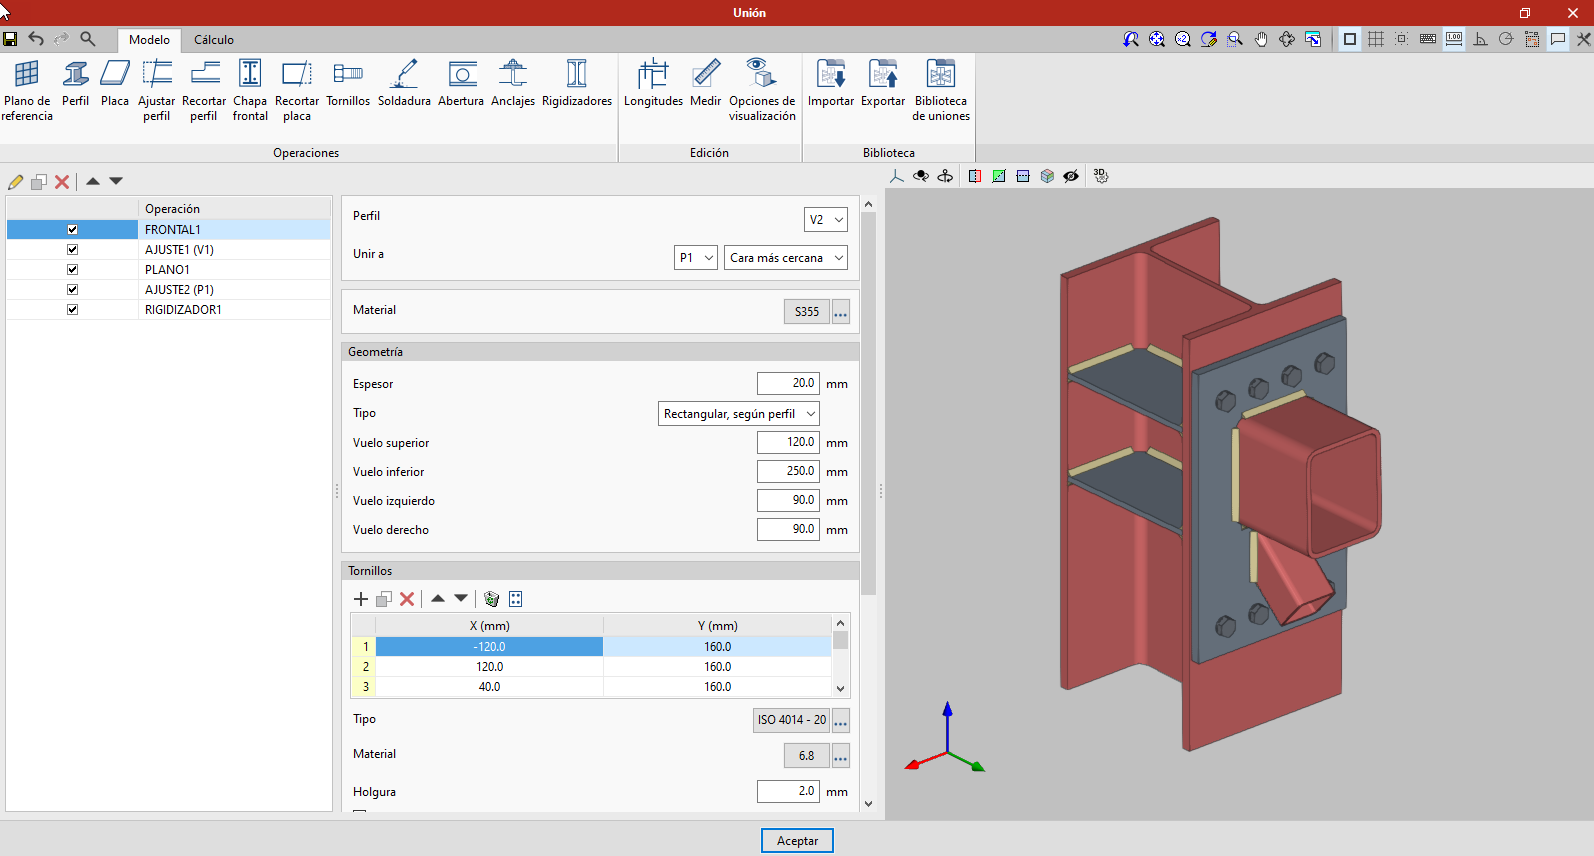Move the selected operation up
The image size is (1594, 856).
click(93, 181)
